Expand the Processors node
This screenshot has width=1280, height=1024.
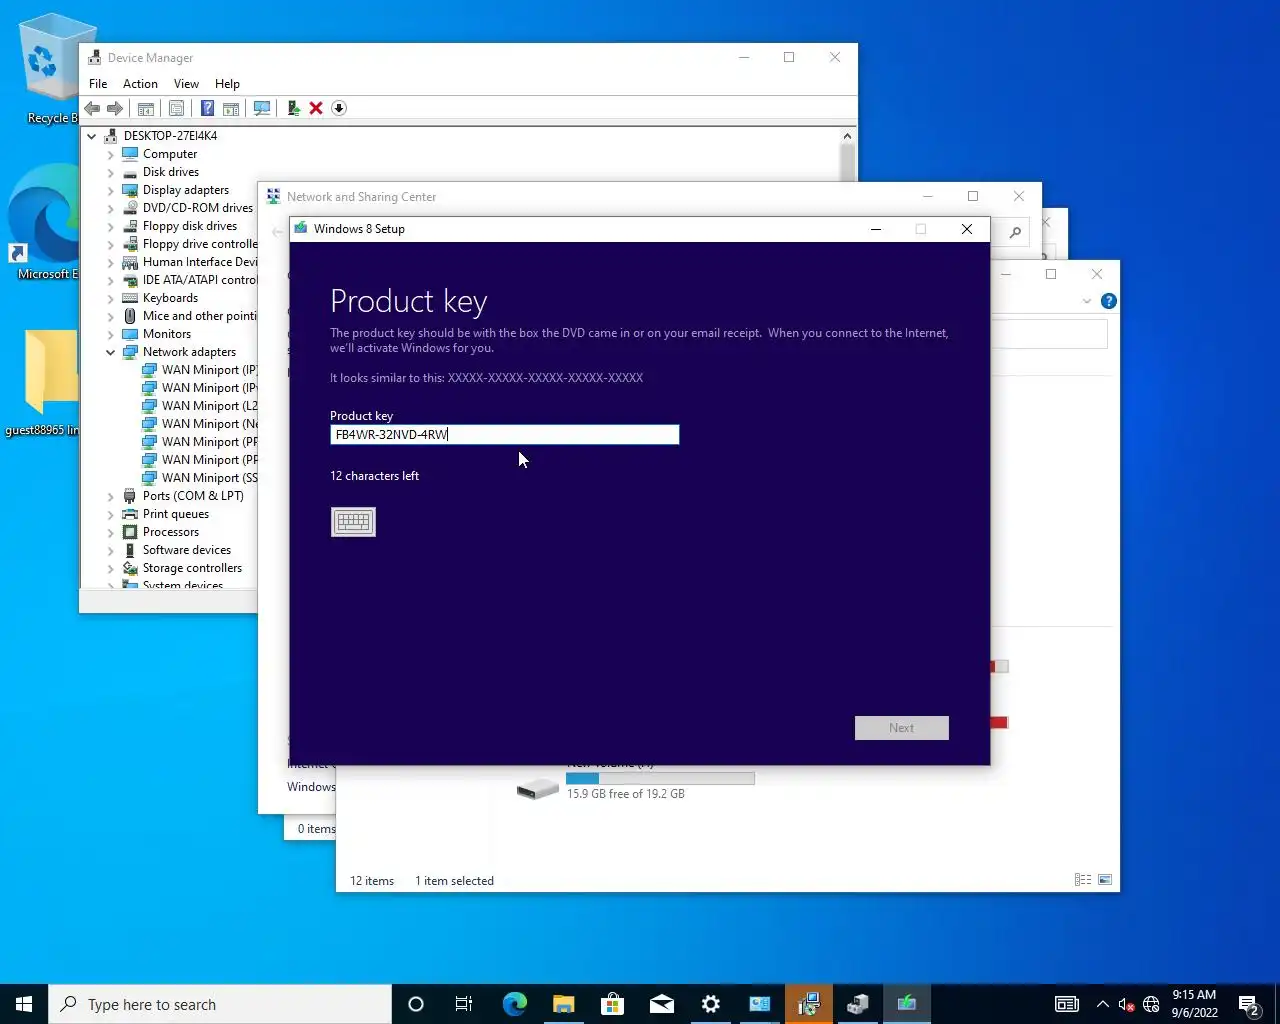click(111, 533)
